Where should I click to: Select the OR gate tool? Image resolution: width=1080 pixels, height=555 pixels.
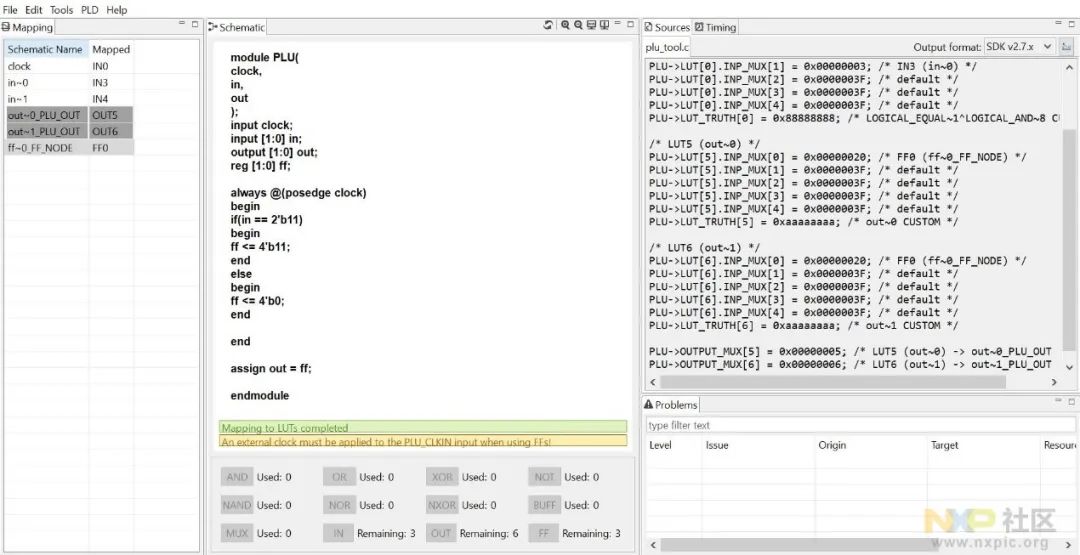[339, 477]
